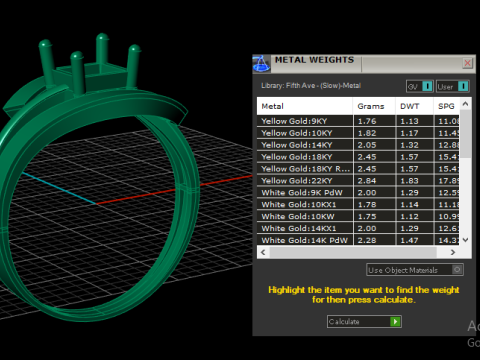Click the horizontal scroll left arrow
Image resolution: width=480 pixels, height=360 pixels.
click(x=263, y=252)
